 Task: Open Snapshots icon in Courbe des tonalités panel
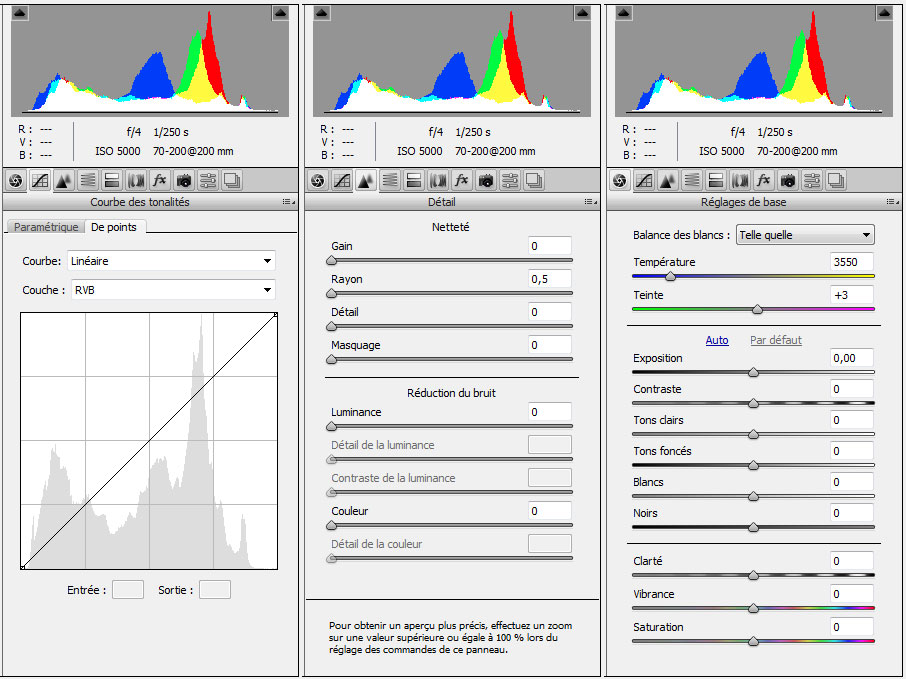232,181
